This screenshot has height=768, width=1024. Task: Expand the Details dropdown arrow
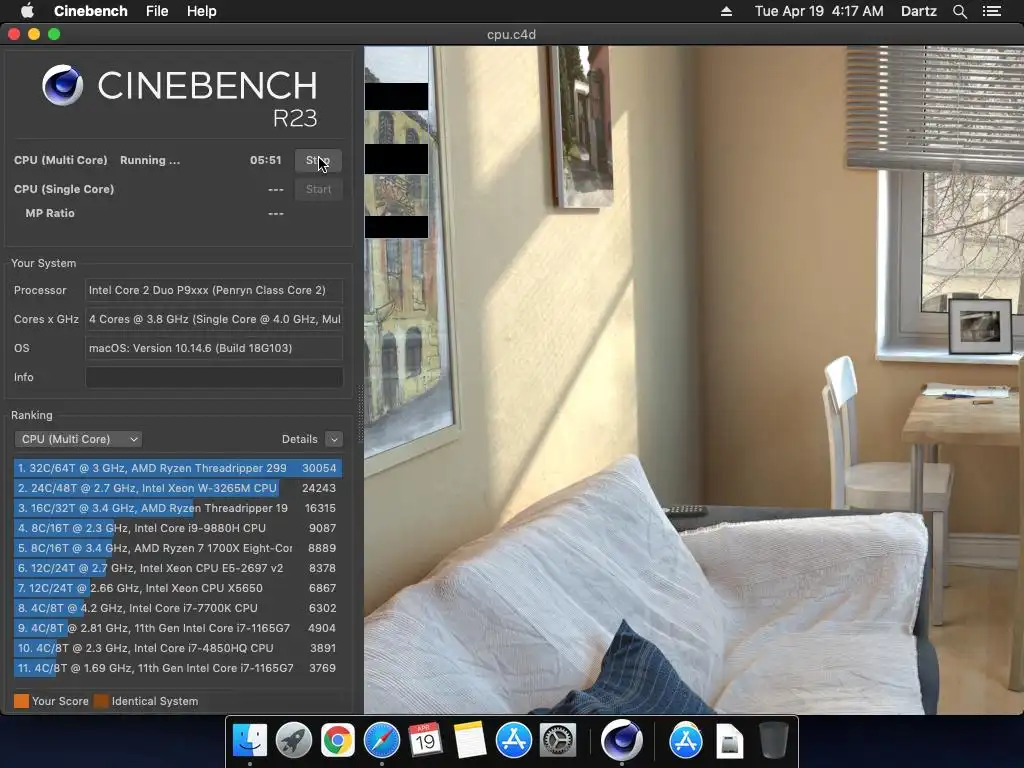[x=334, y=439]
